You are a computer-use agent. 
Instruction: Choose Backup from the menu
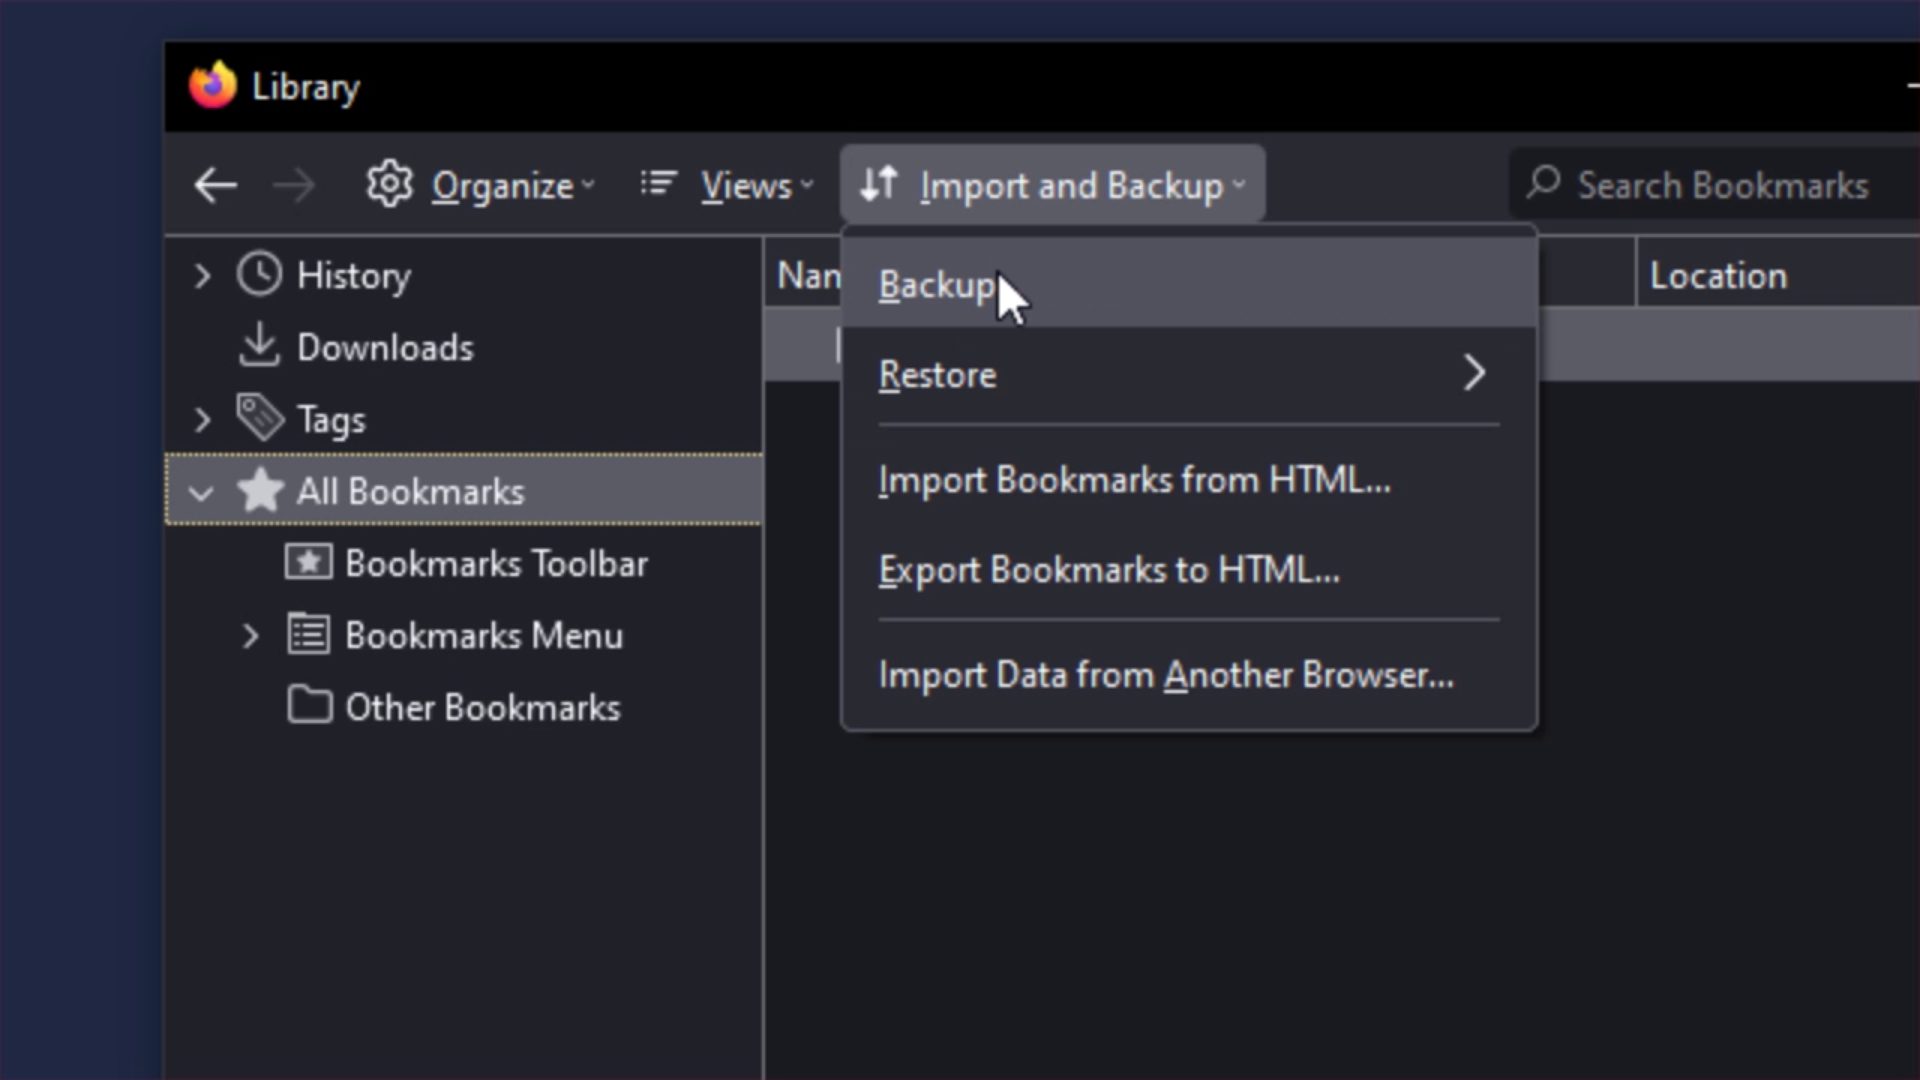935,284
